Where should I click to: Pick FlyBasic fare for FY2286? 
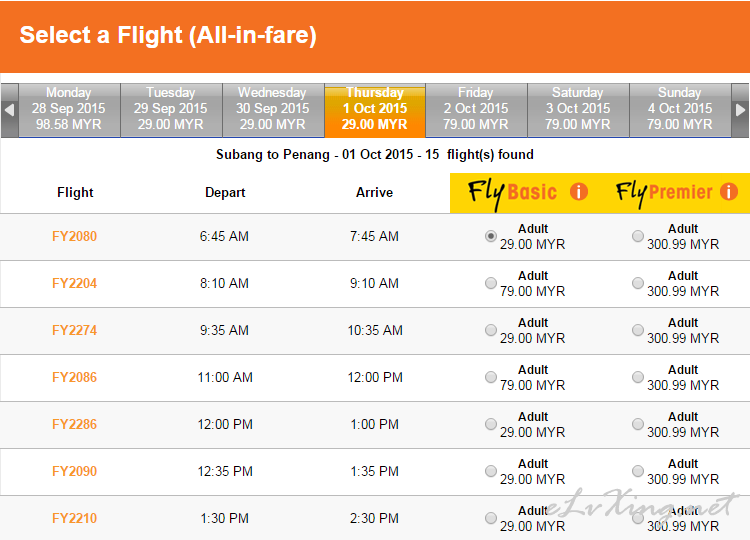click(x=491, y=424)
